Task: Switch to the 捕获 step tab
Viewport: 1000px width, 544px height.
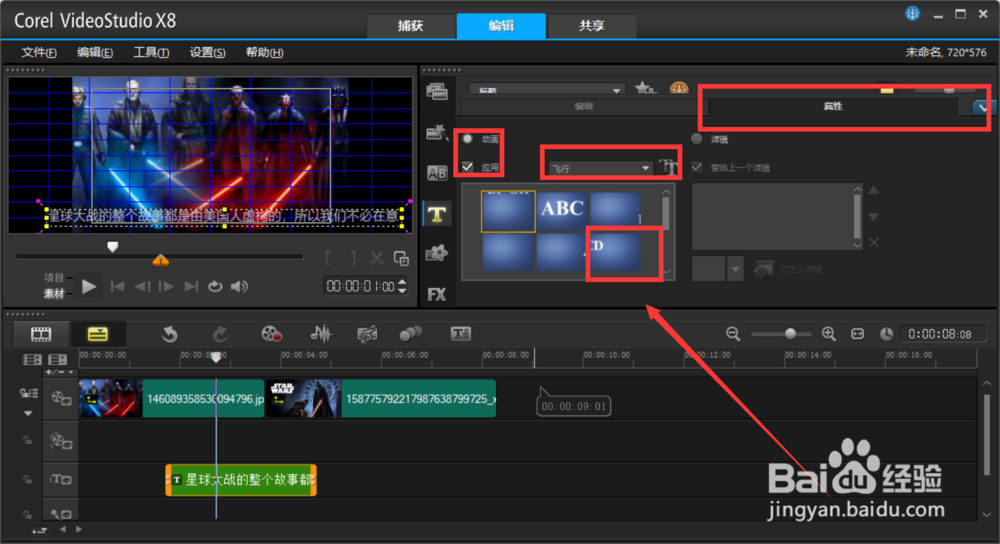Action: tap(411, 26)
